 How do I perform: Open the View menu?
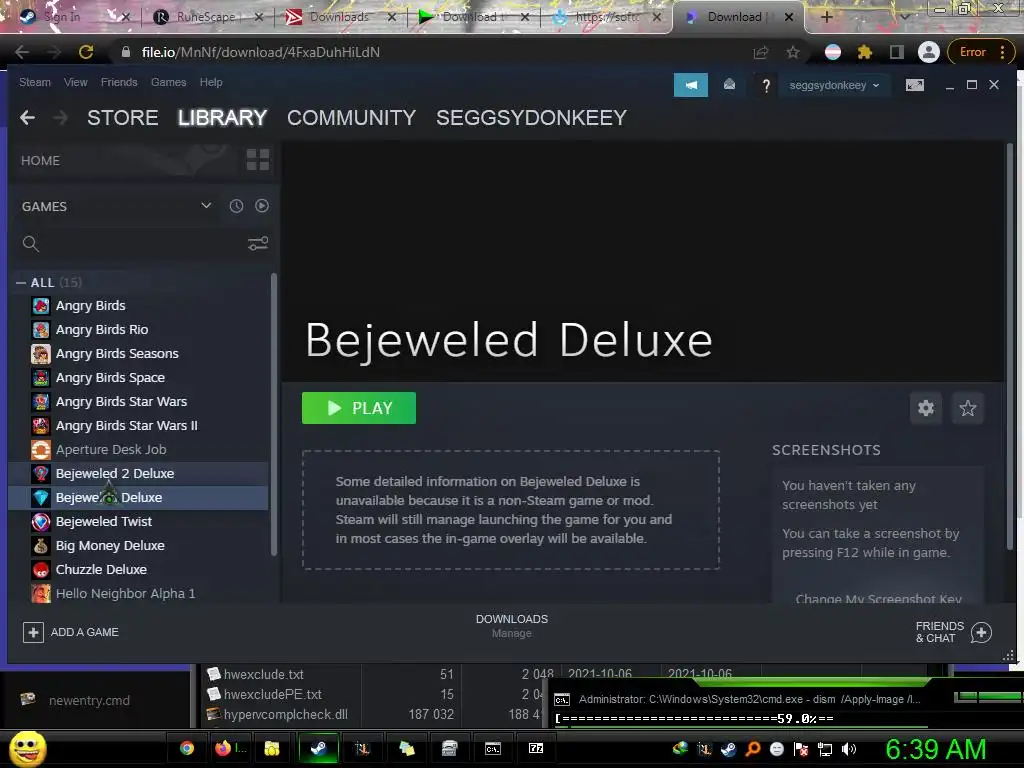pos(76,82)
